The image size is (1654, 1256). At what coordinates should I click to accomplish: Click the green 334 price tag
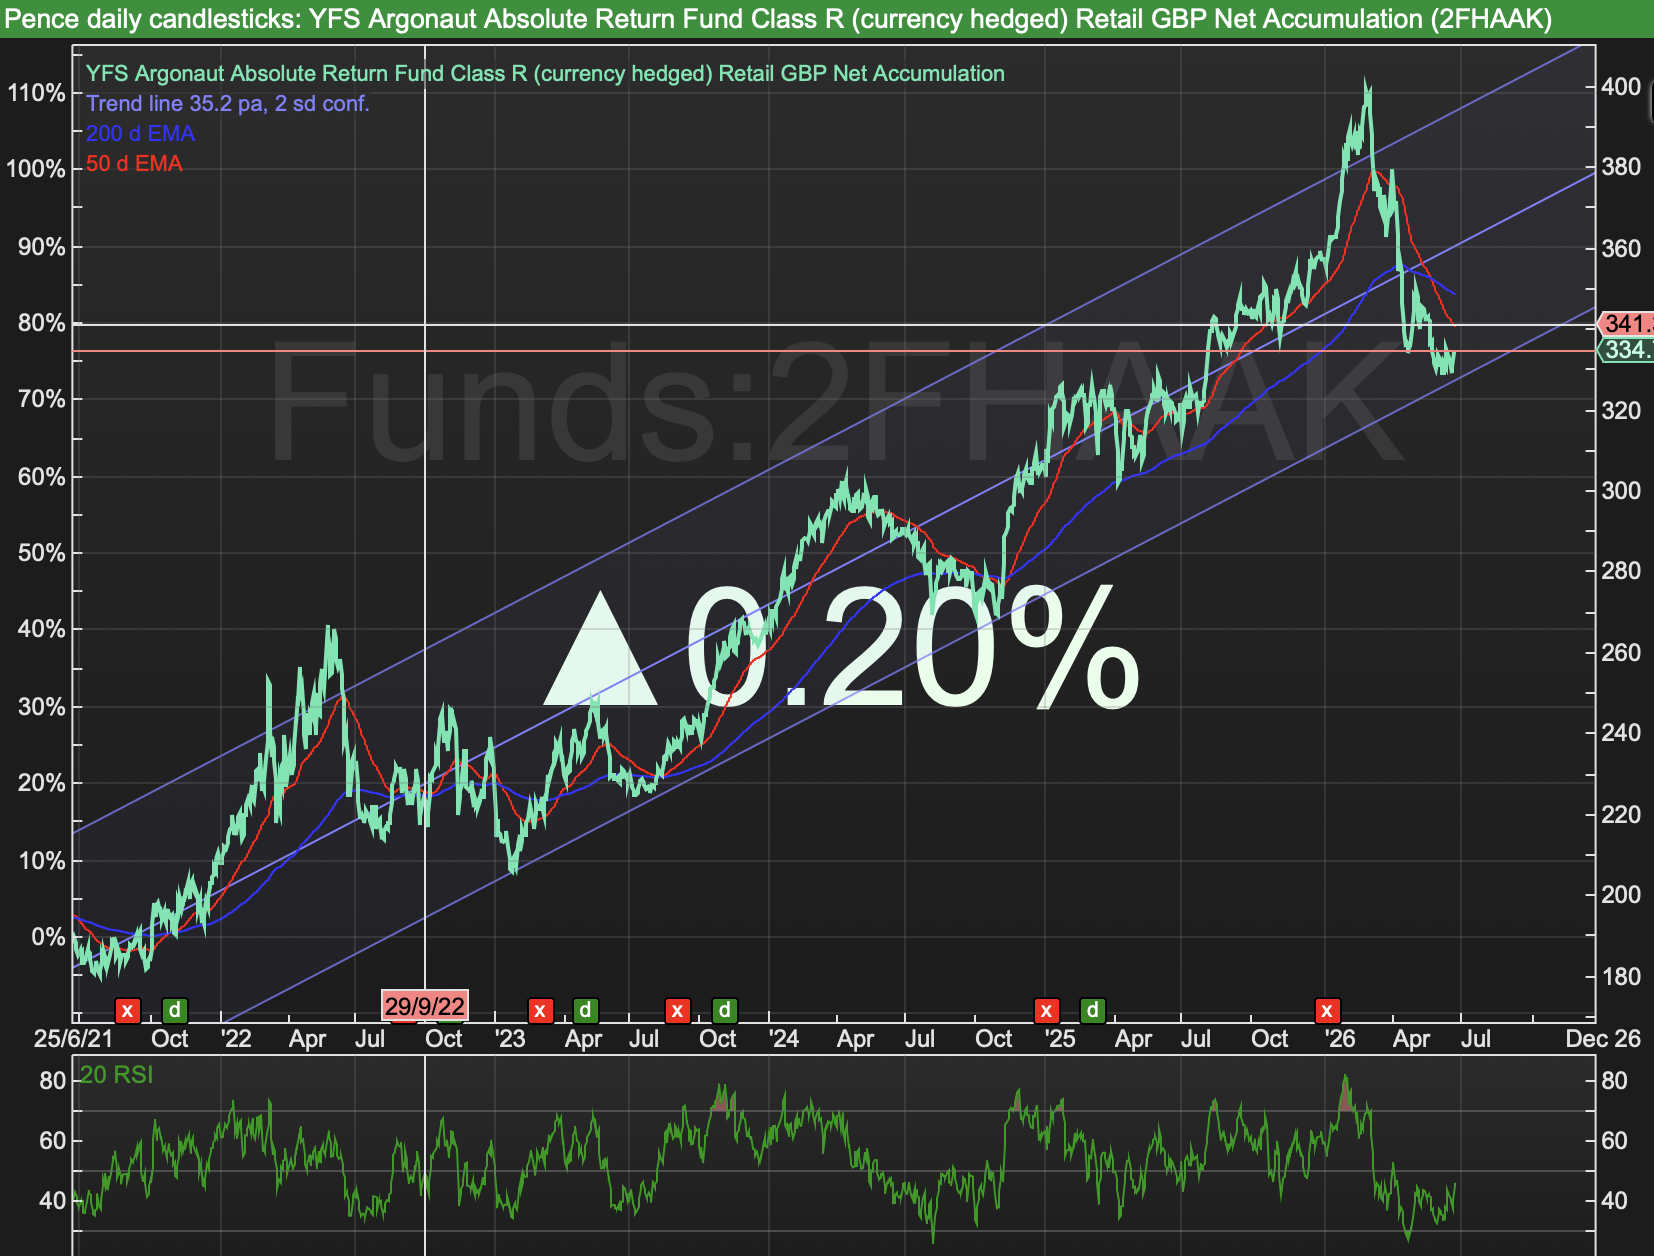1626,350
